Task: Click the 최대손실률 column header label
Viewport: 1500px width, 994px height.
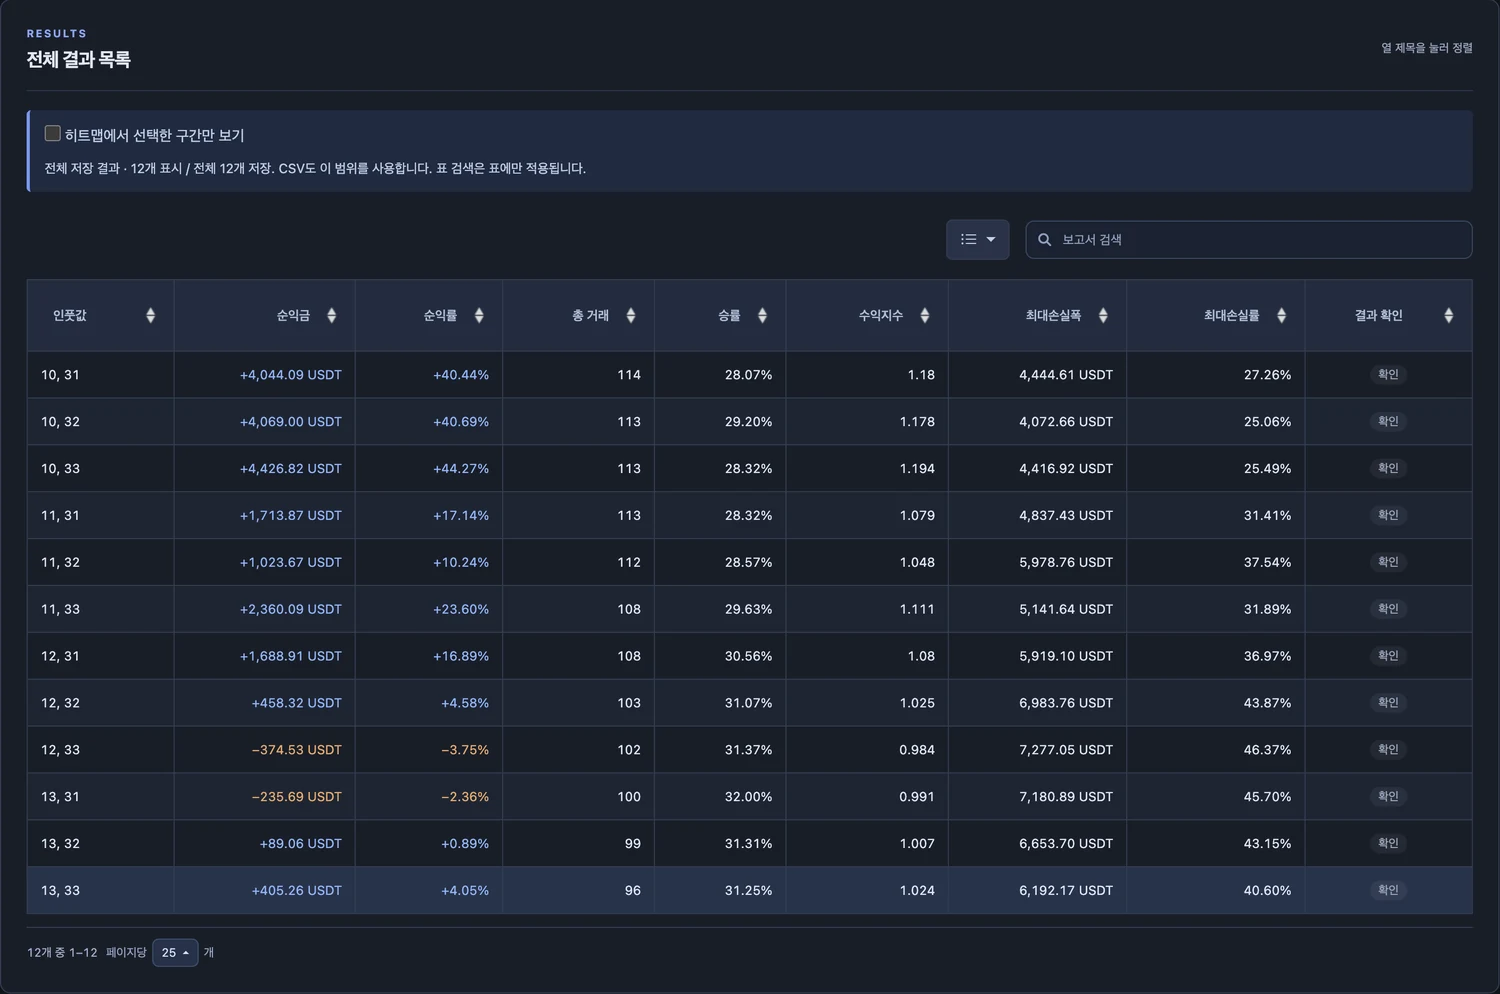Action: pos(1232,315)
